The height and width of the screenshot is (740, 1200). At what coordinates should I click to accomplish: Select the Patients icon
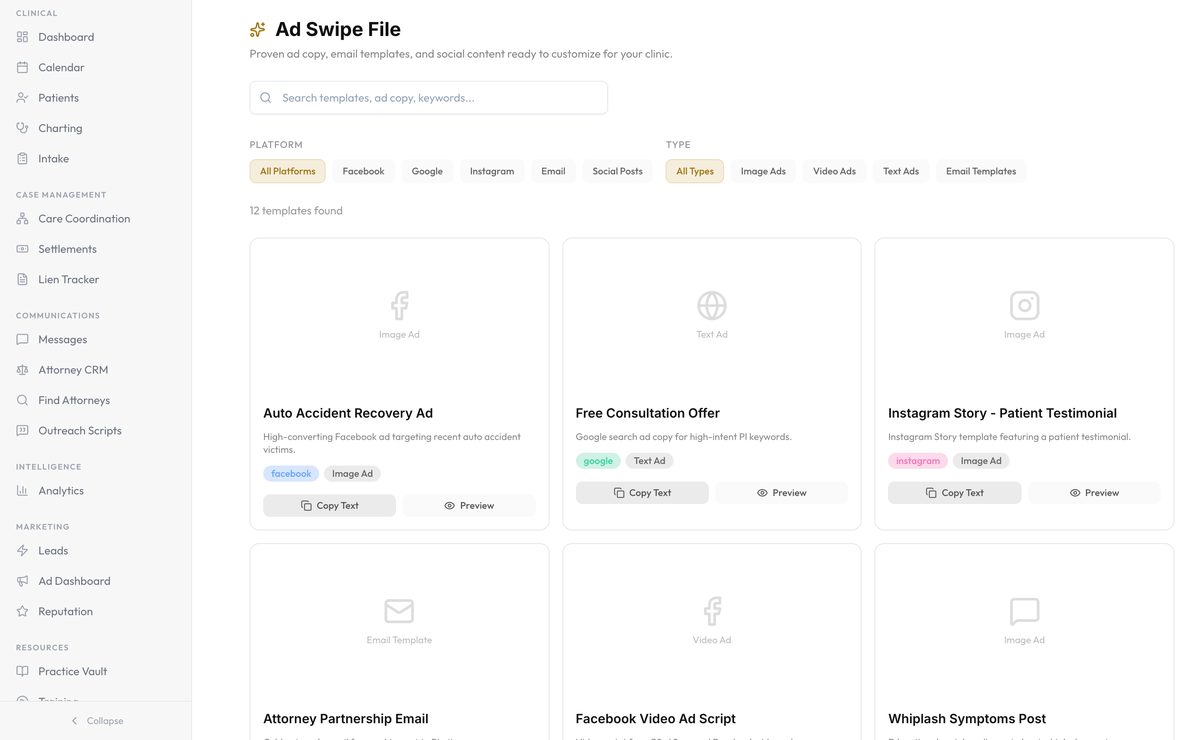click(23, 98)
